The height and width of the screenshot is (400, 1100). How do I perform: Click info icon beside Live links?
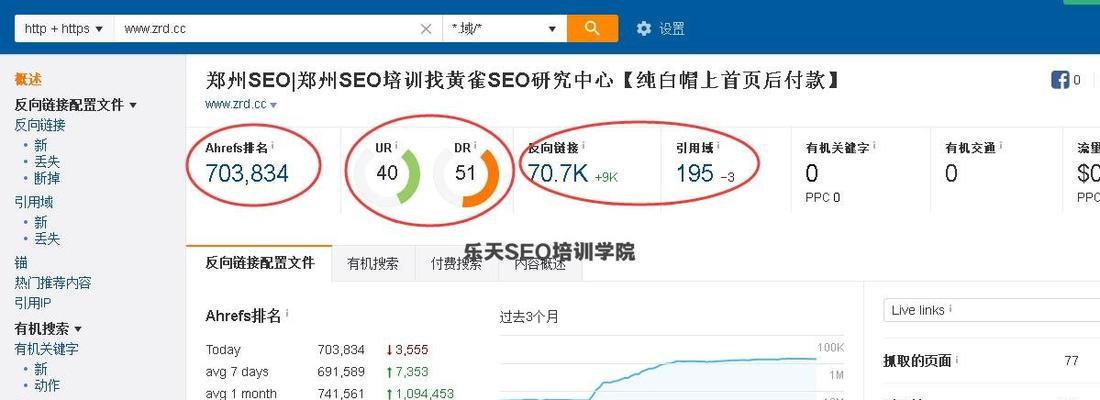950,308
